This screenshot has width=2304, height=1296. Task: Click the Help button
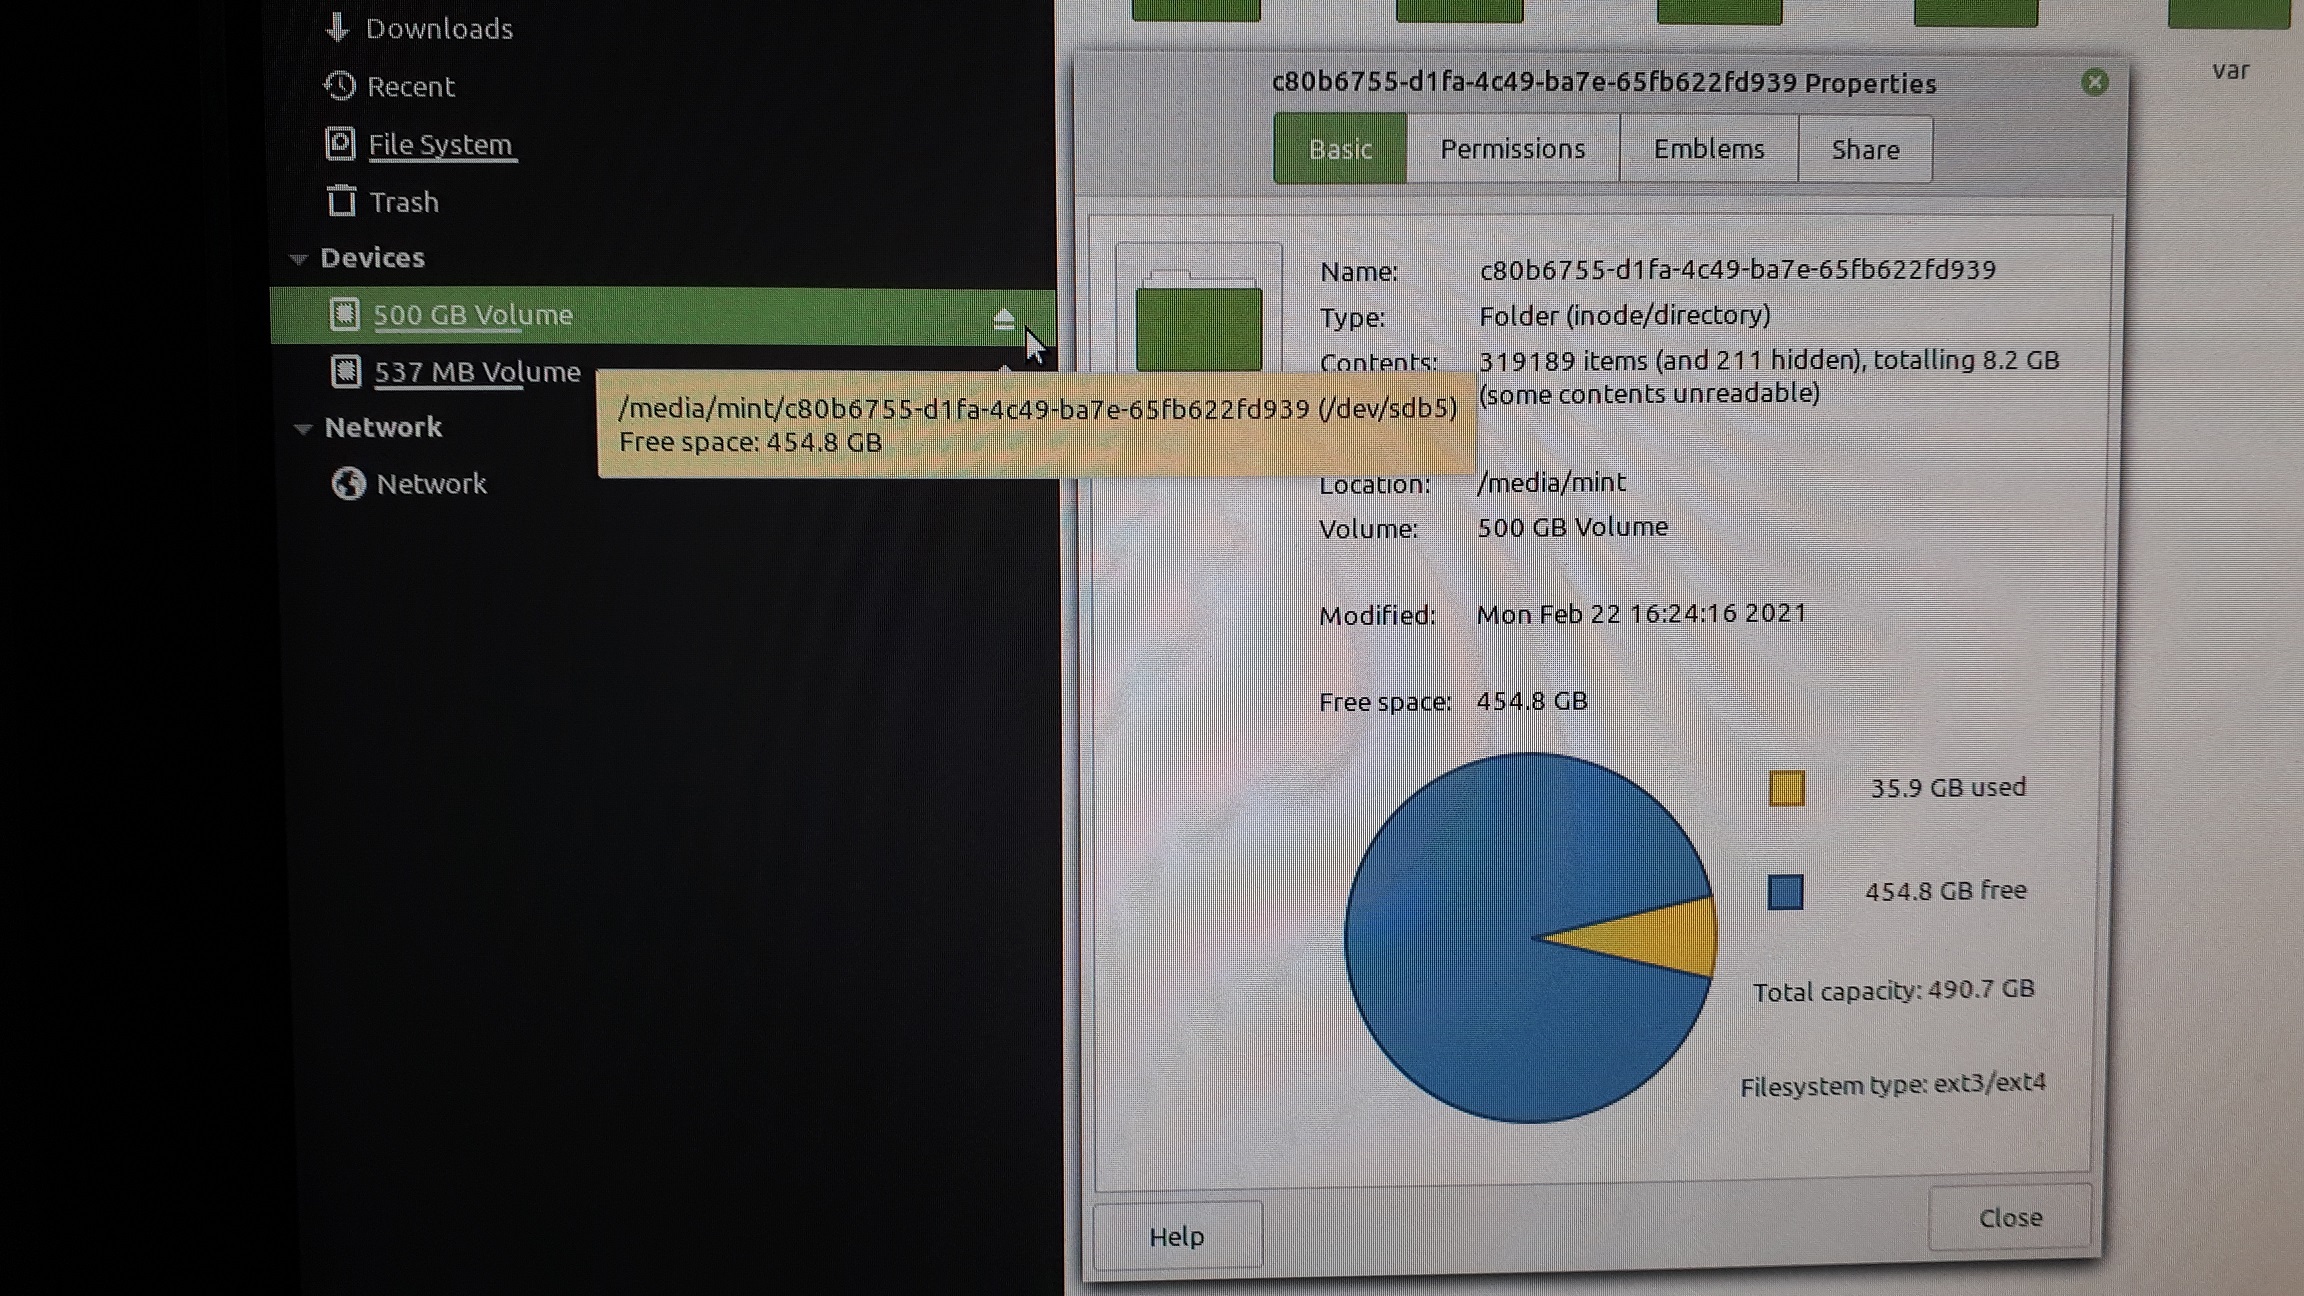1176,1237
